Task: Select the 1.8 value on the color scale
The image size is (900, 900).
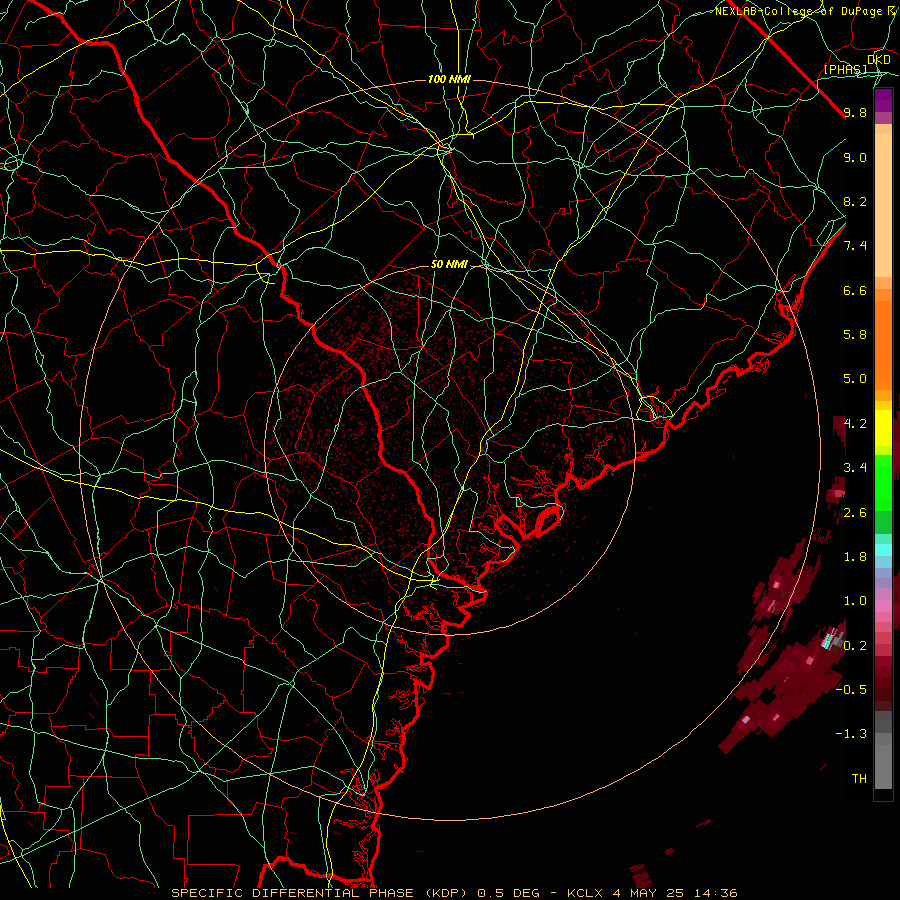Action: click(x=855, y=557)
